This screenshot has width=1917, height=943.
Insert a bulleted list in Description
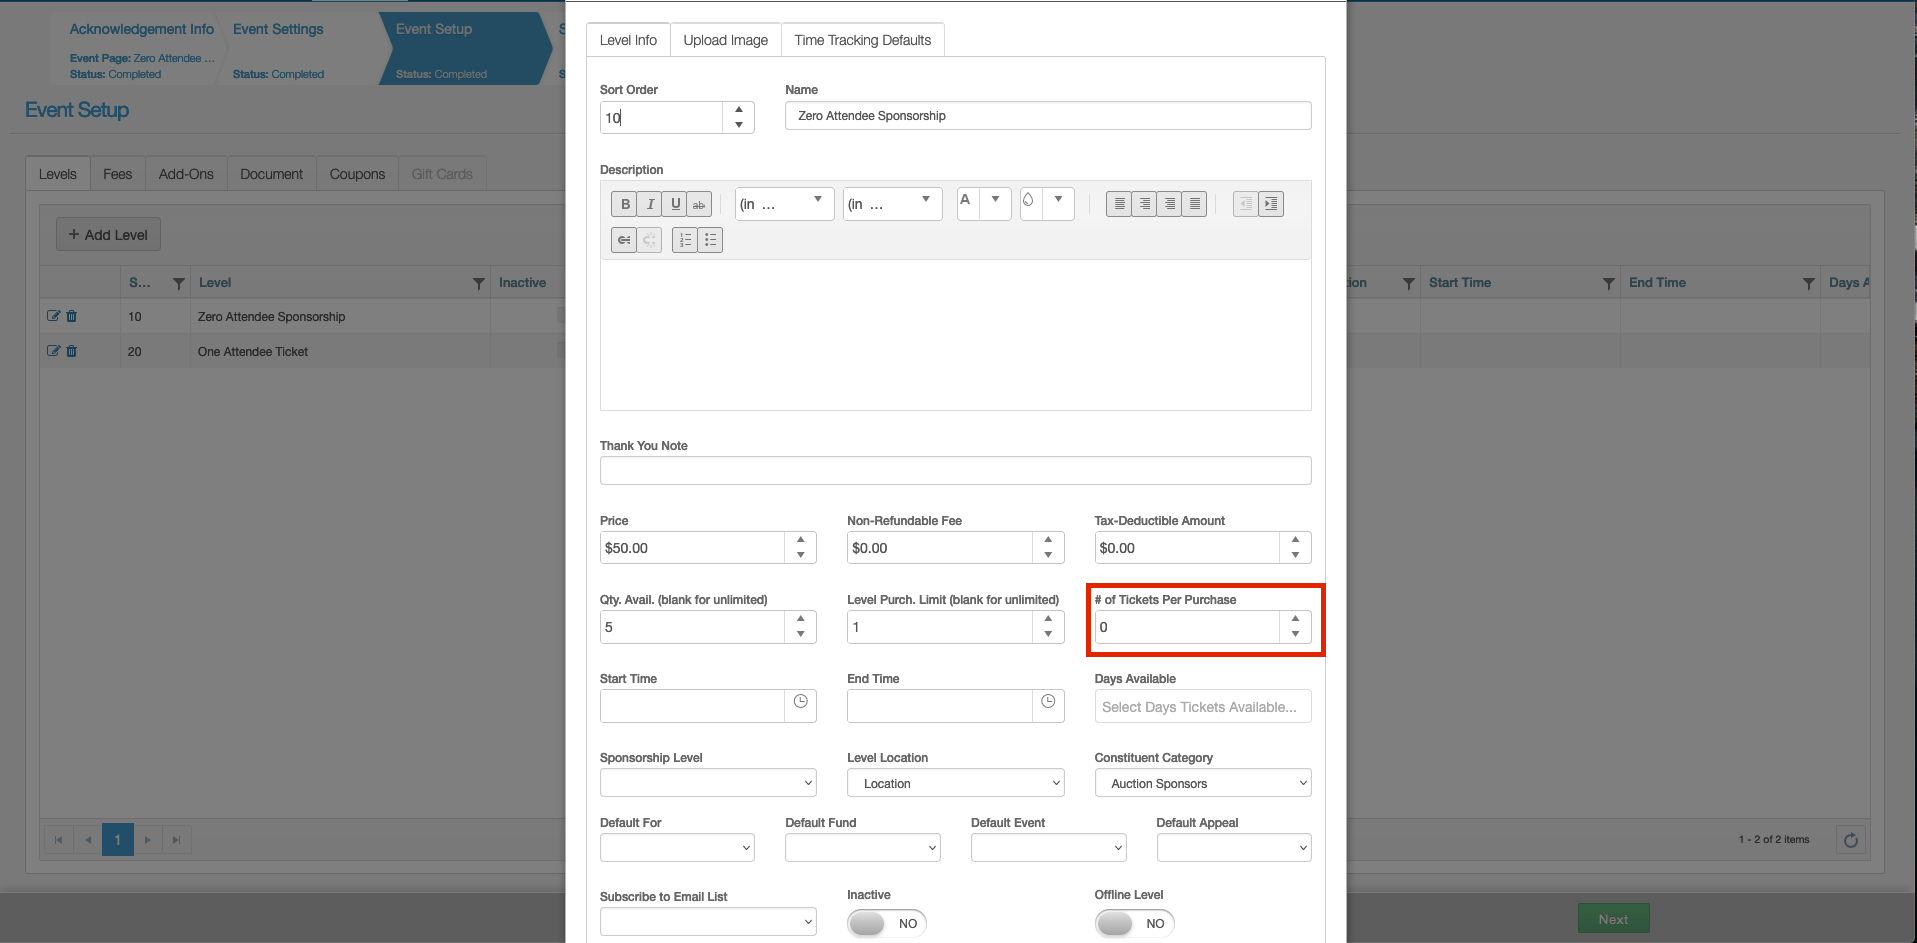click(x=710, y=240)
